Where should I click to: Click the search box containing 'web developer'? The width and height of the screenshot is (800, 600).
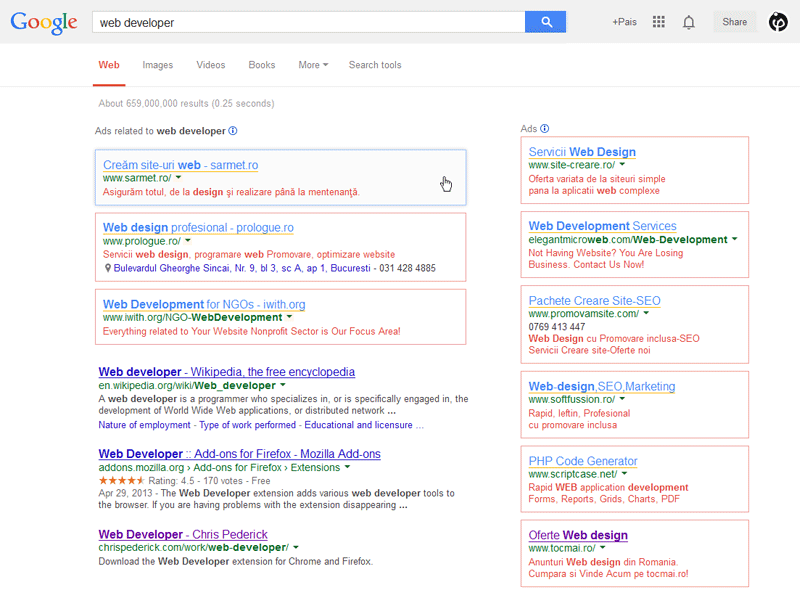pos(309,22)
